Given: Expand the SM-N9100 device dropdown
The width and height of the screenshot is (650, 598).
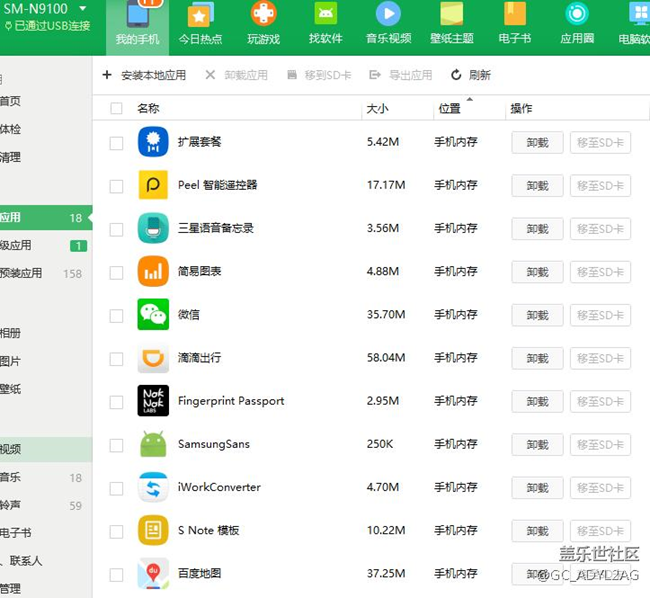Looking at the screenshot, I should [x=82, y=9].
